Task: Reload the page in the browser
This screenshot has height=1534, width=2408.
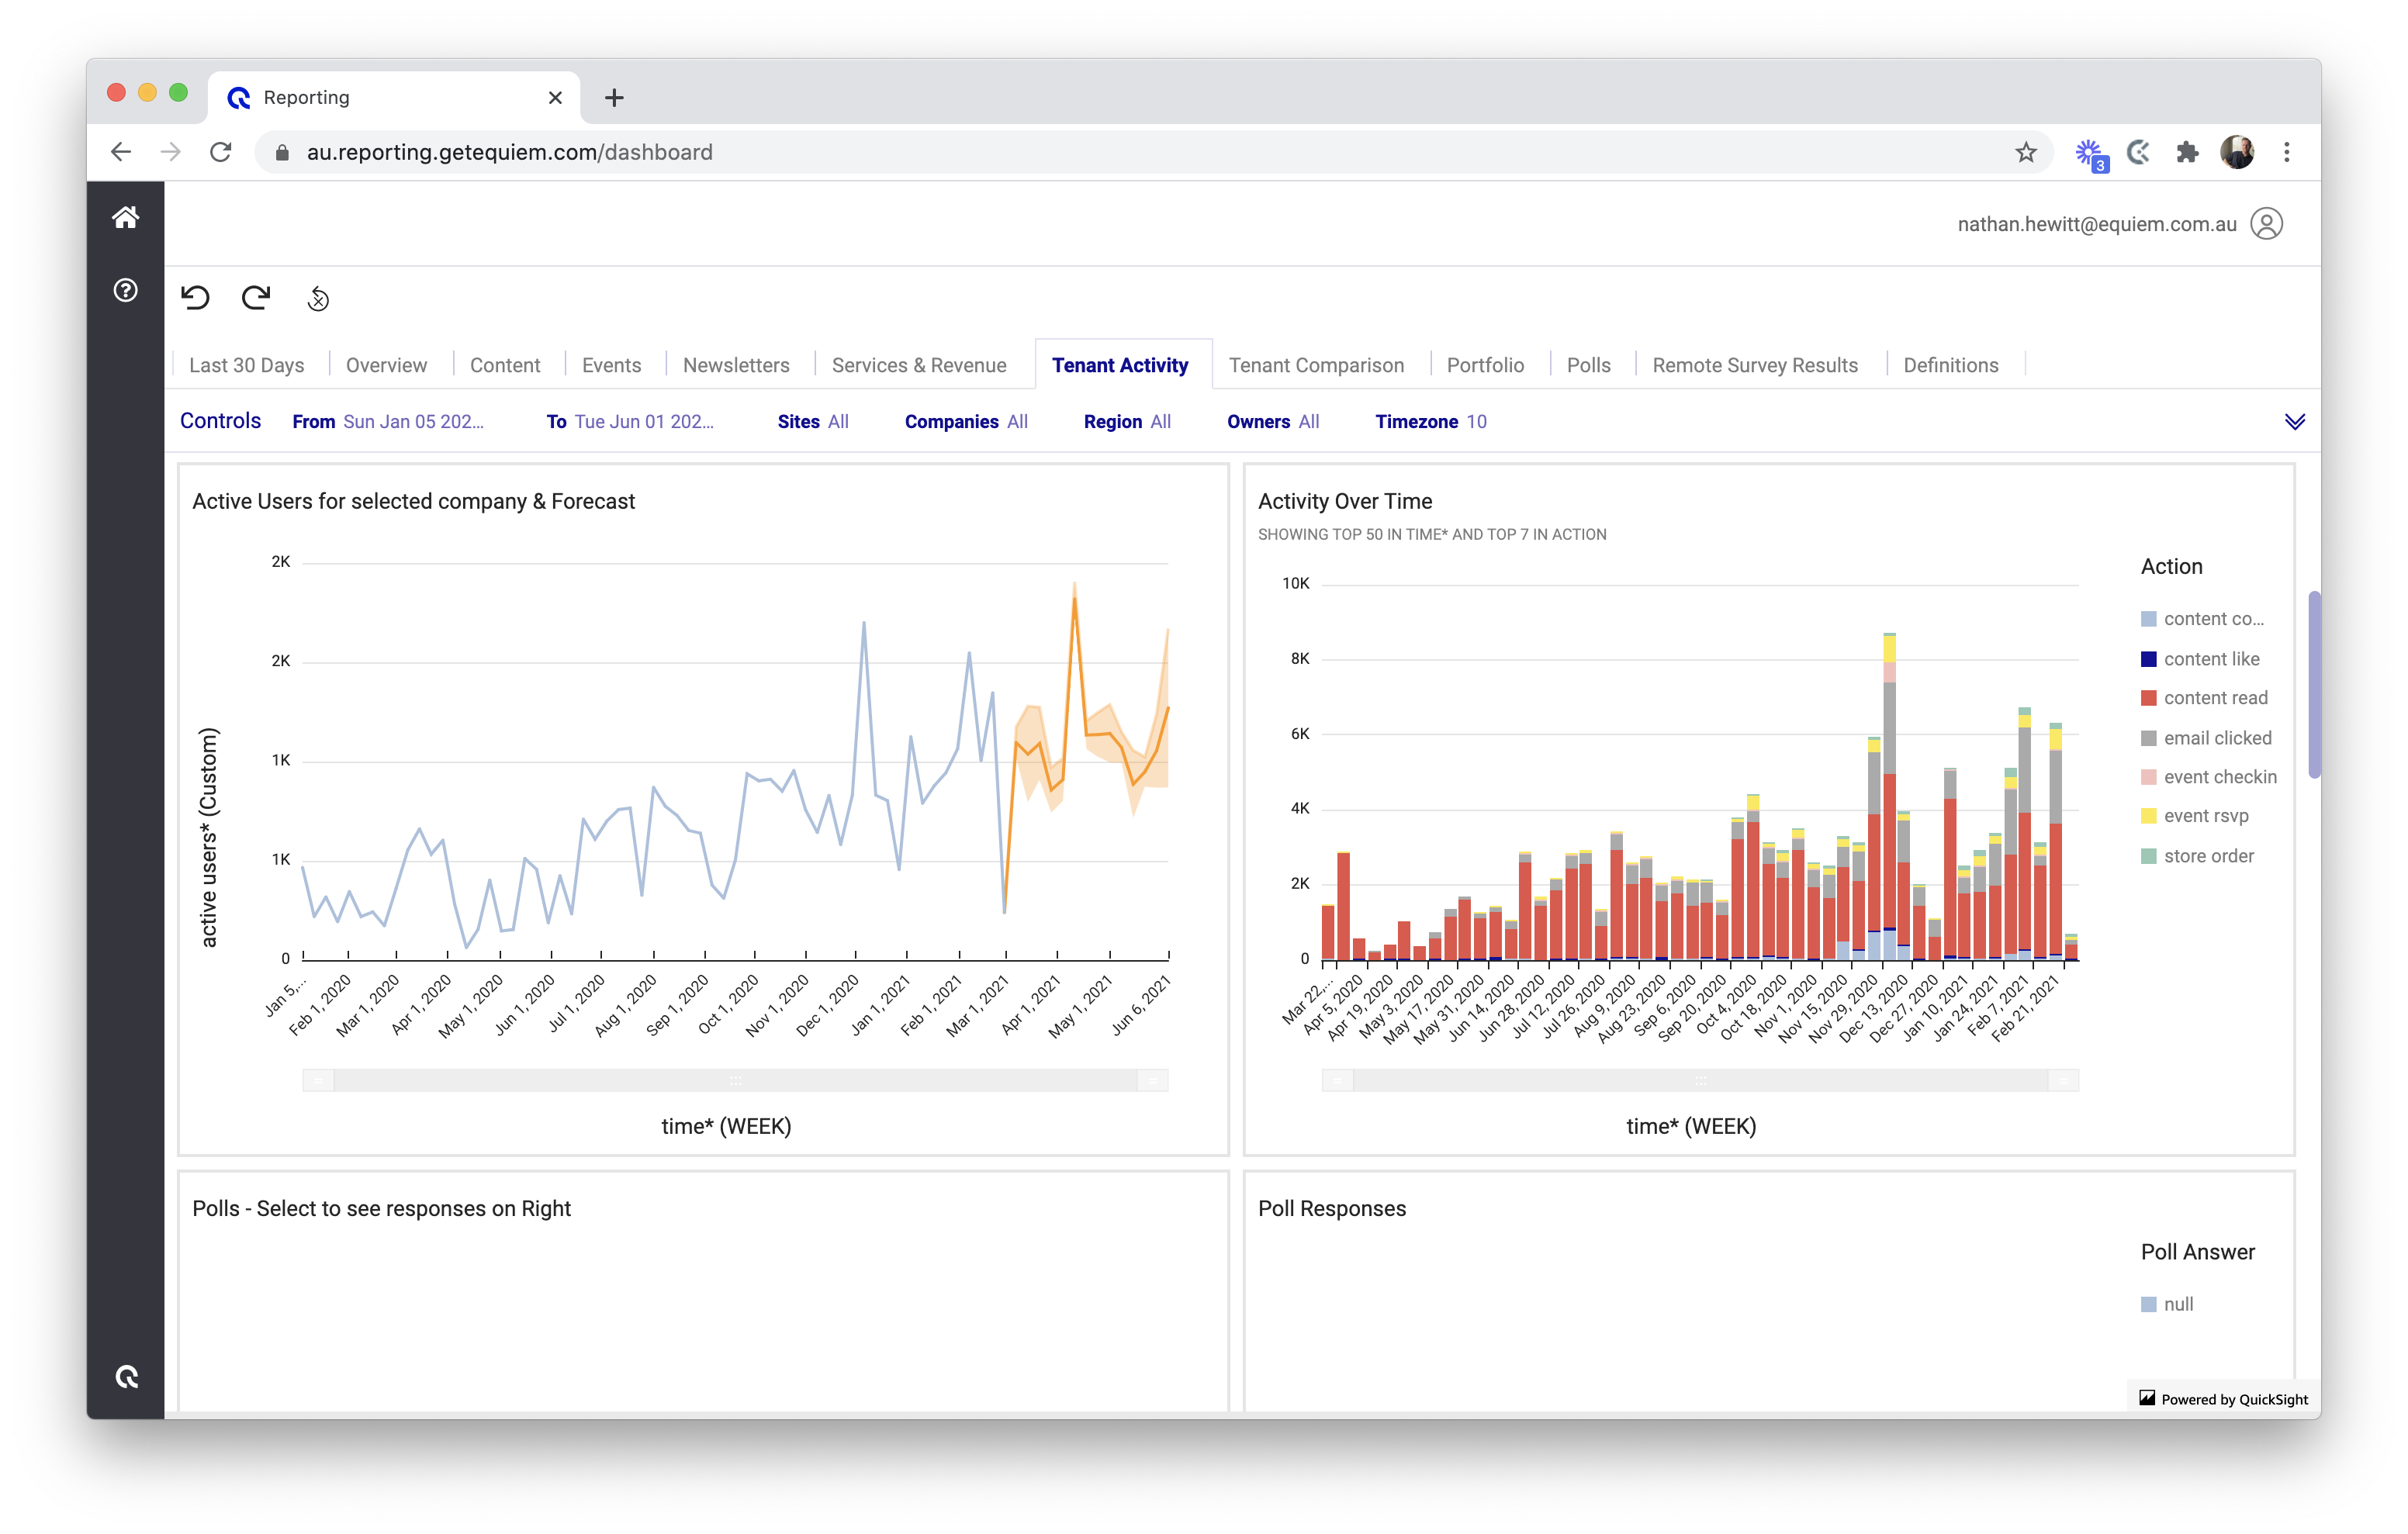Action: 221,152
